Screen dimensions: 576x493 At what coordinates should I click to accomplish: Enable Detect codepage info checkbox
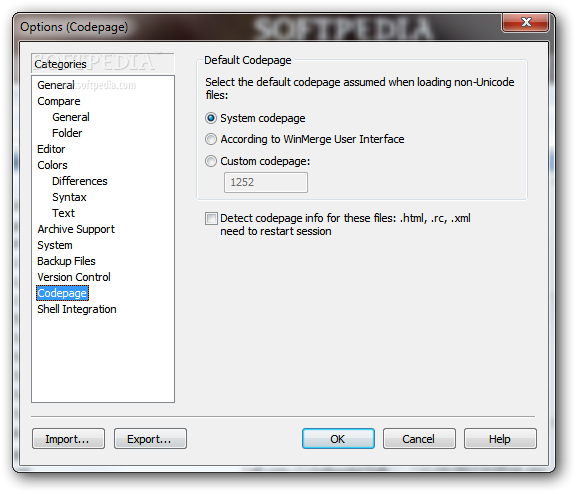point(211,218)
